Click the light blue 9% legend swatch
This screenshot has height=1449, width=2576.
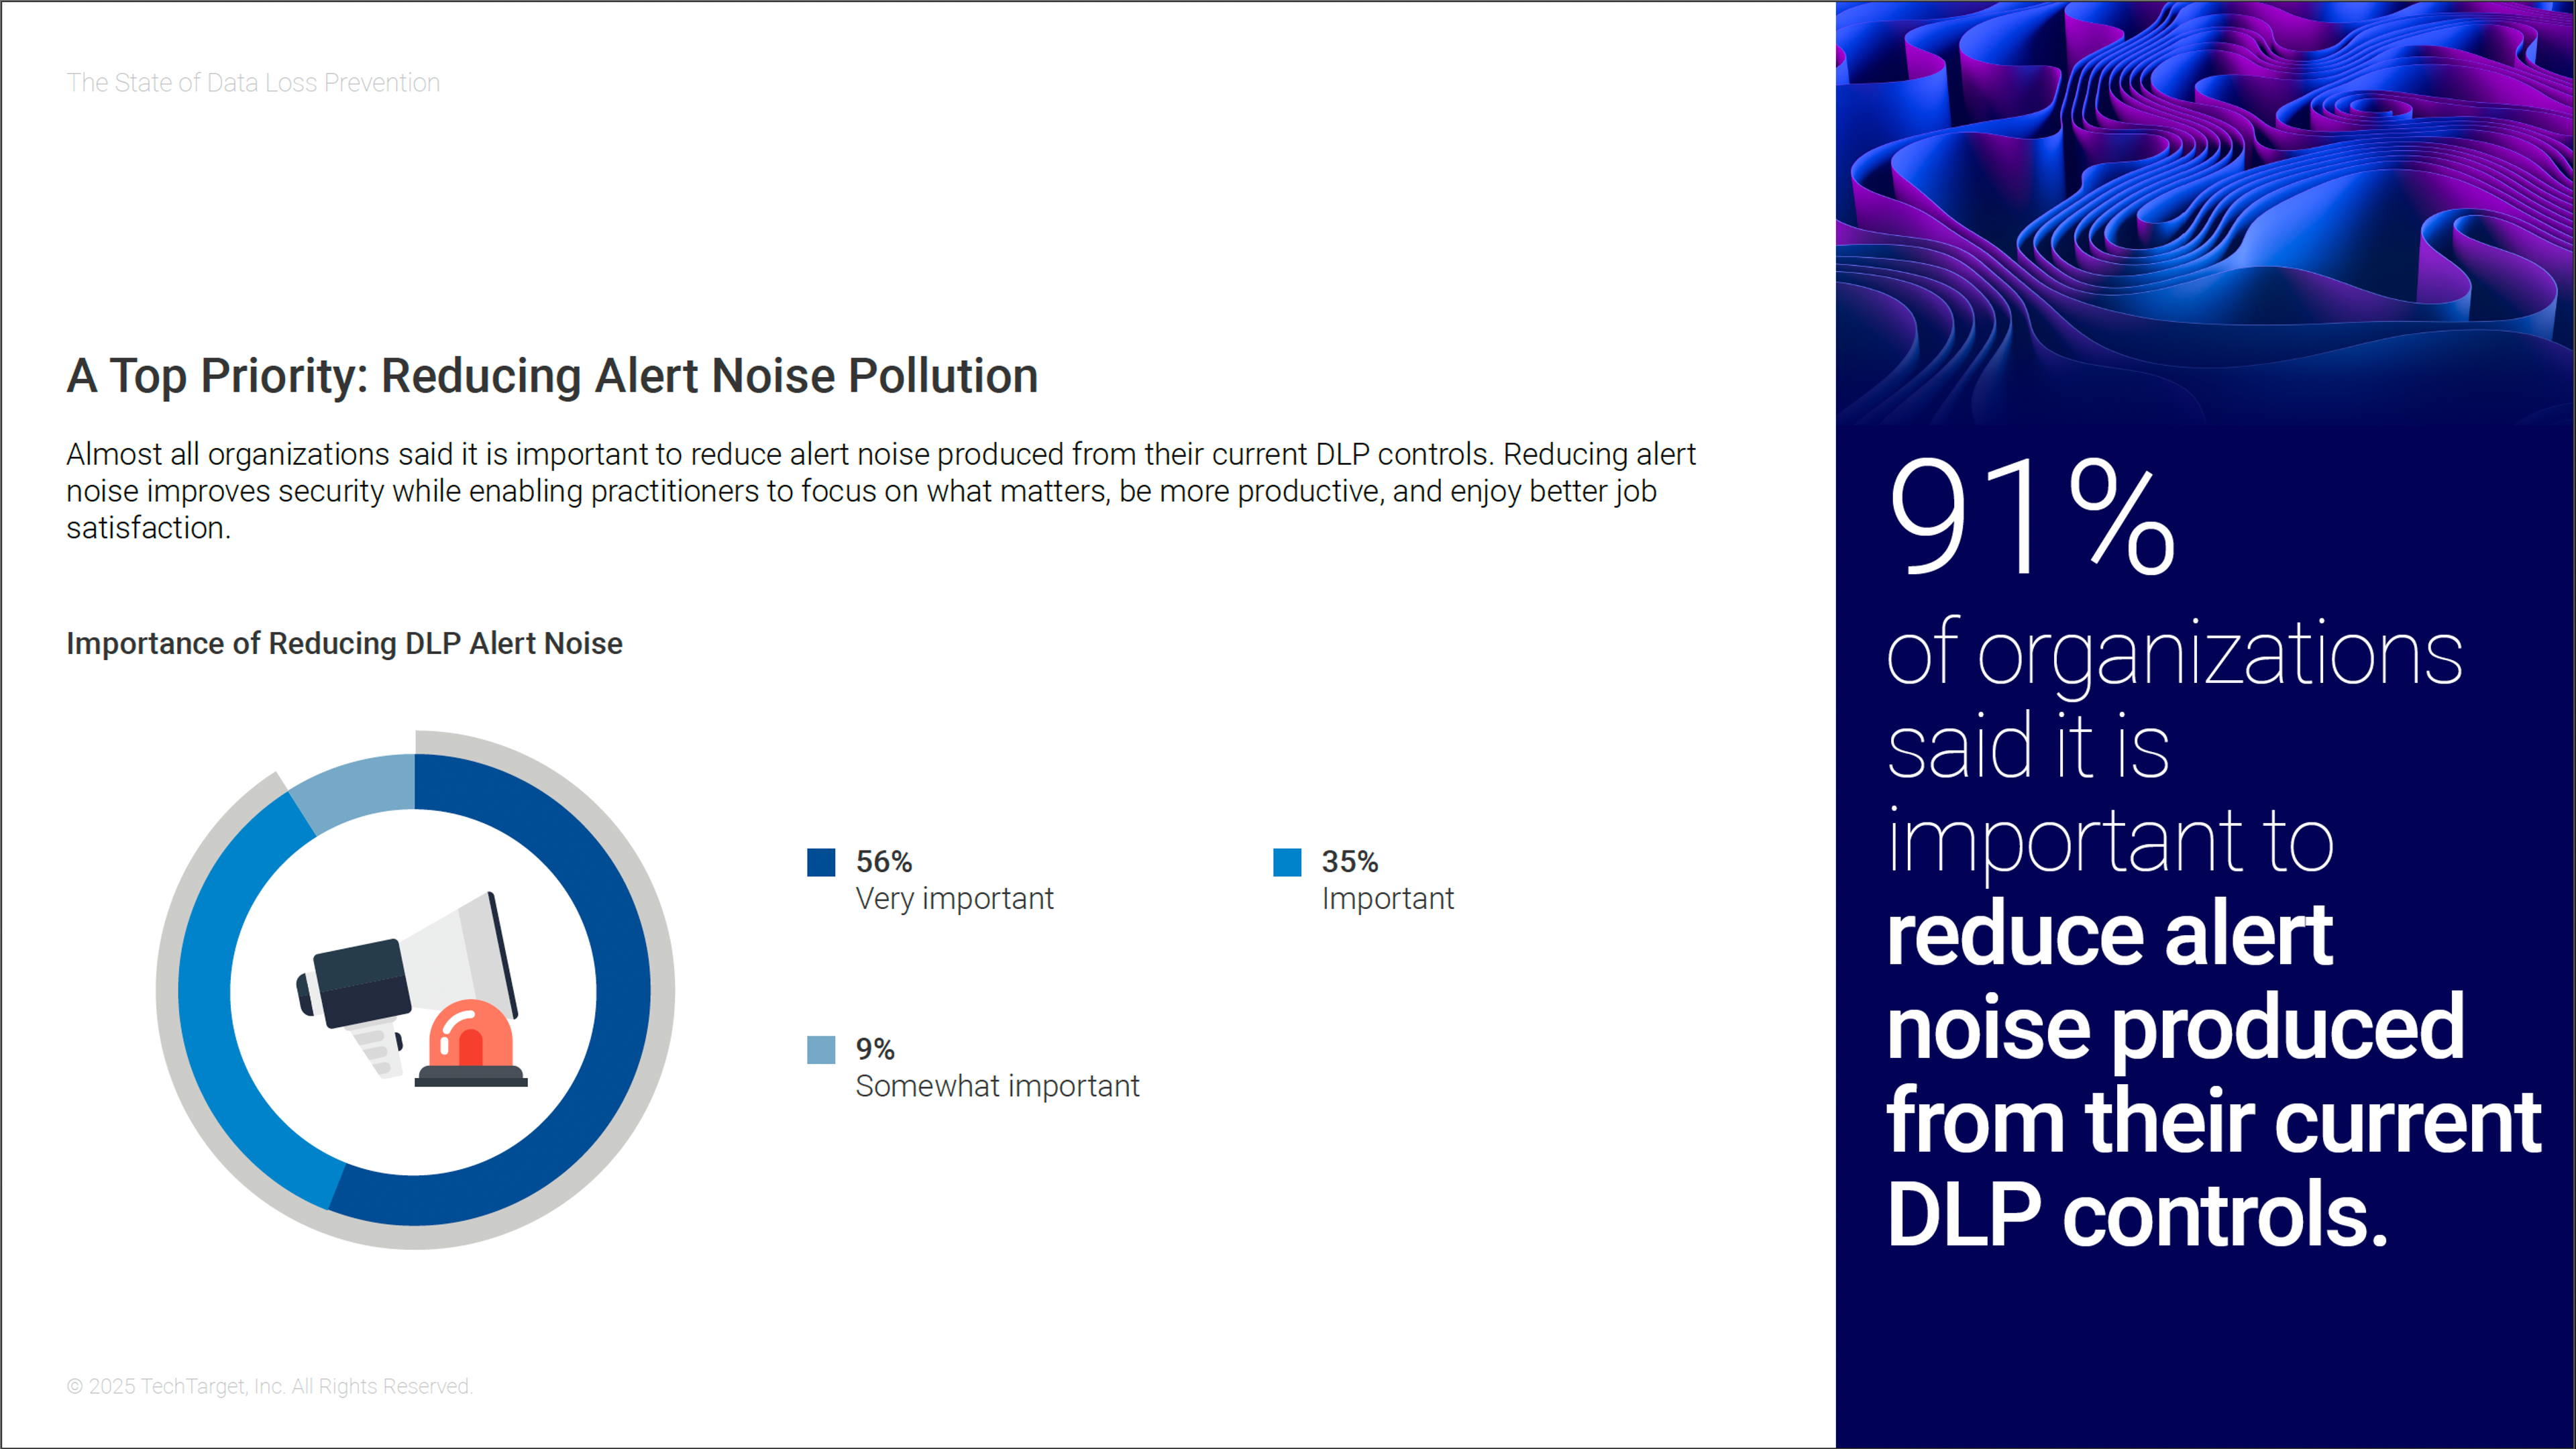pyautogui.click(x=821, y=1049)
